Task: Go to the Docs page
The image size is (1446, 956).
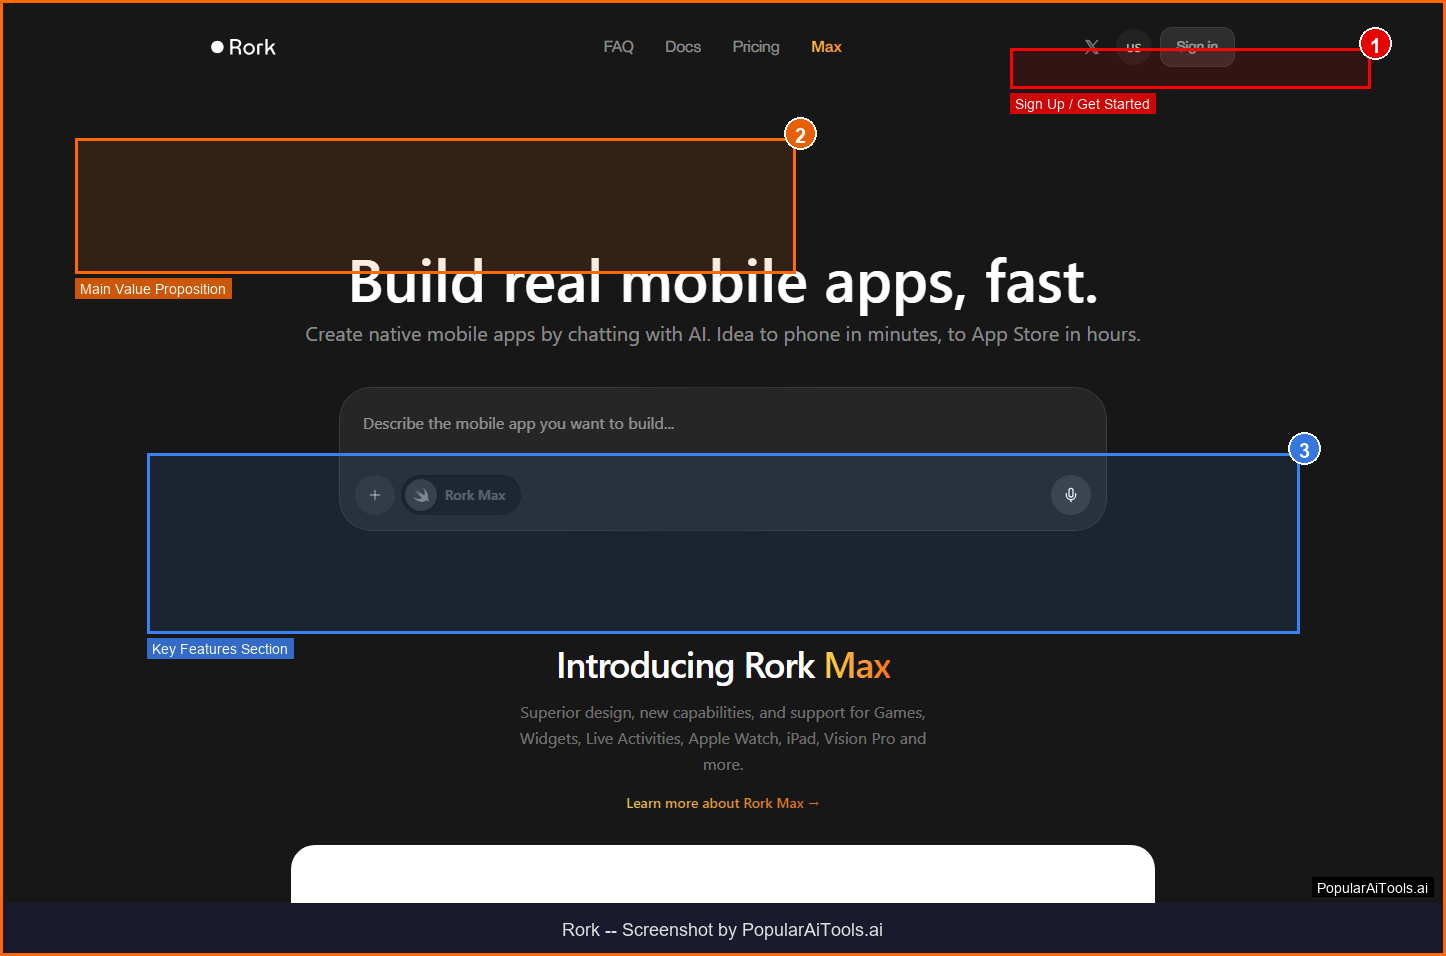Action: point(683,47)
